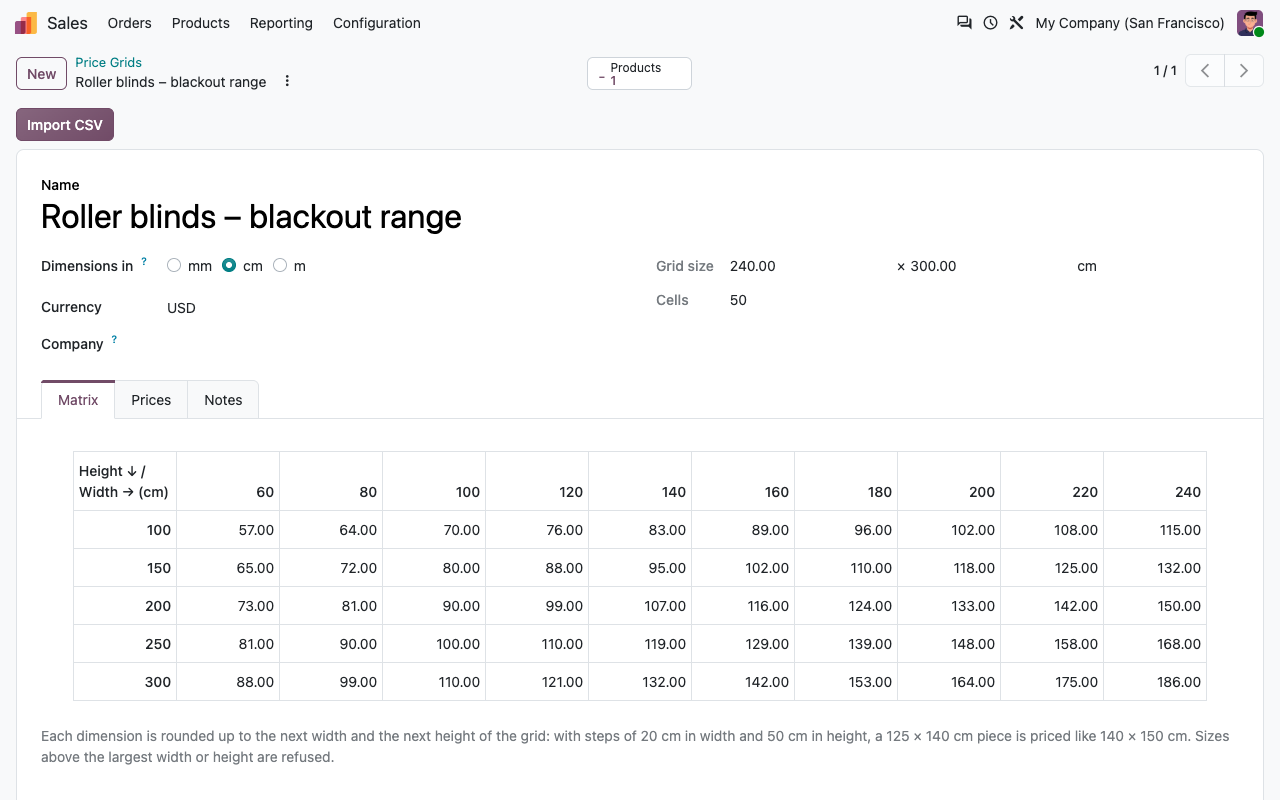
Task: Open the Price Grids breadcrumb link
Action: (x=109, y=63)
